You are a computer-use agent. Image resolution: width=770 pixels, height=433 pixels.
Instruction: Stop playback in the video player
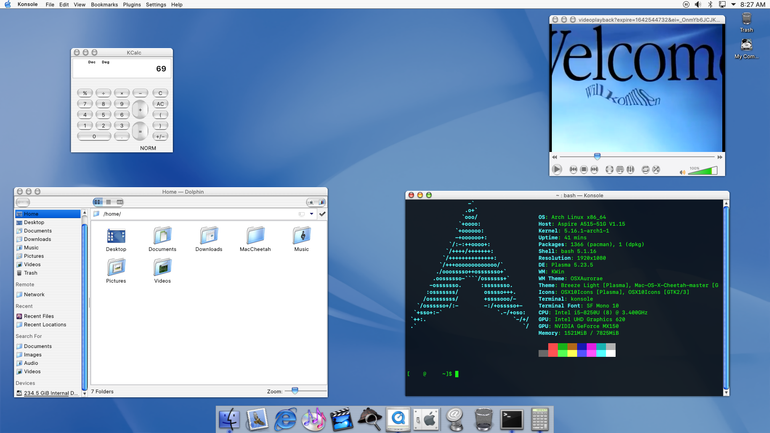point(583,169)
